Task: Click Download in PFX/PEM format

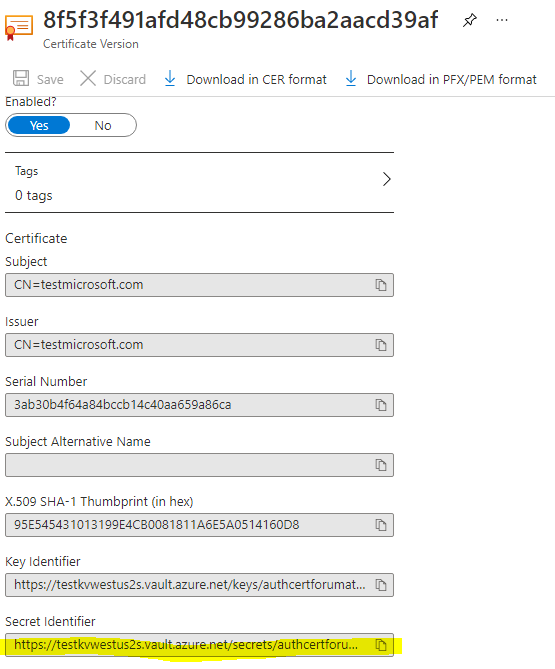Action: [441, 79]
